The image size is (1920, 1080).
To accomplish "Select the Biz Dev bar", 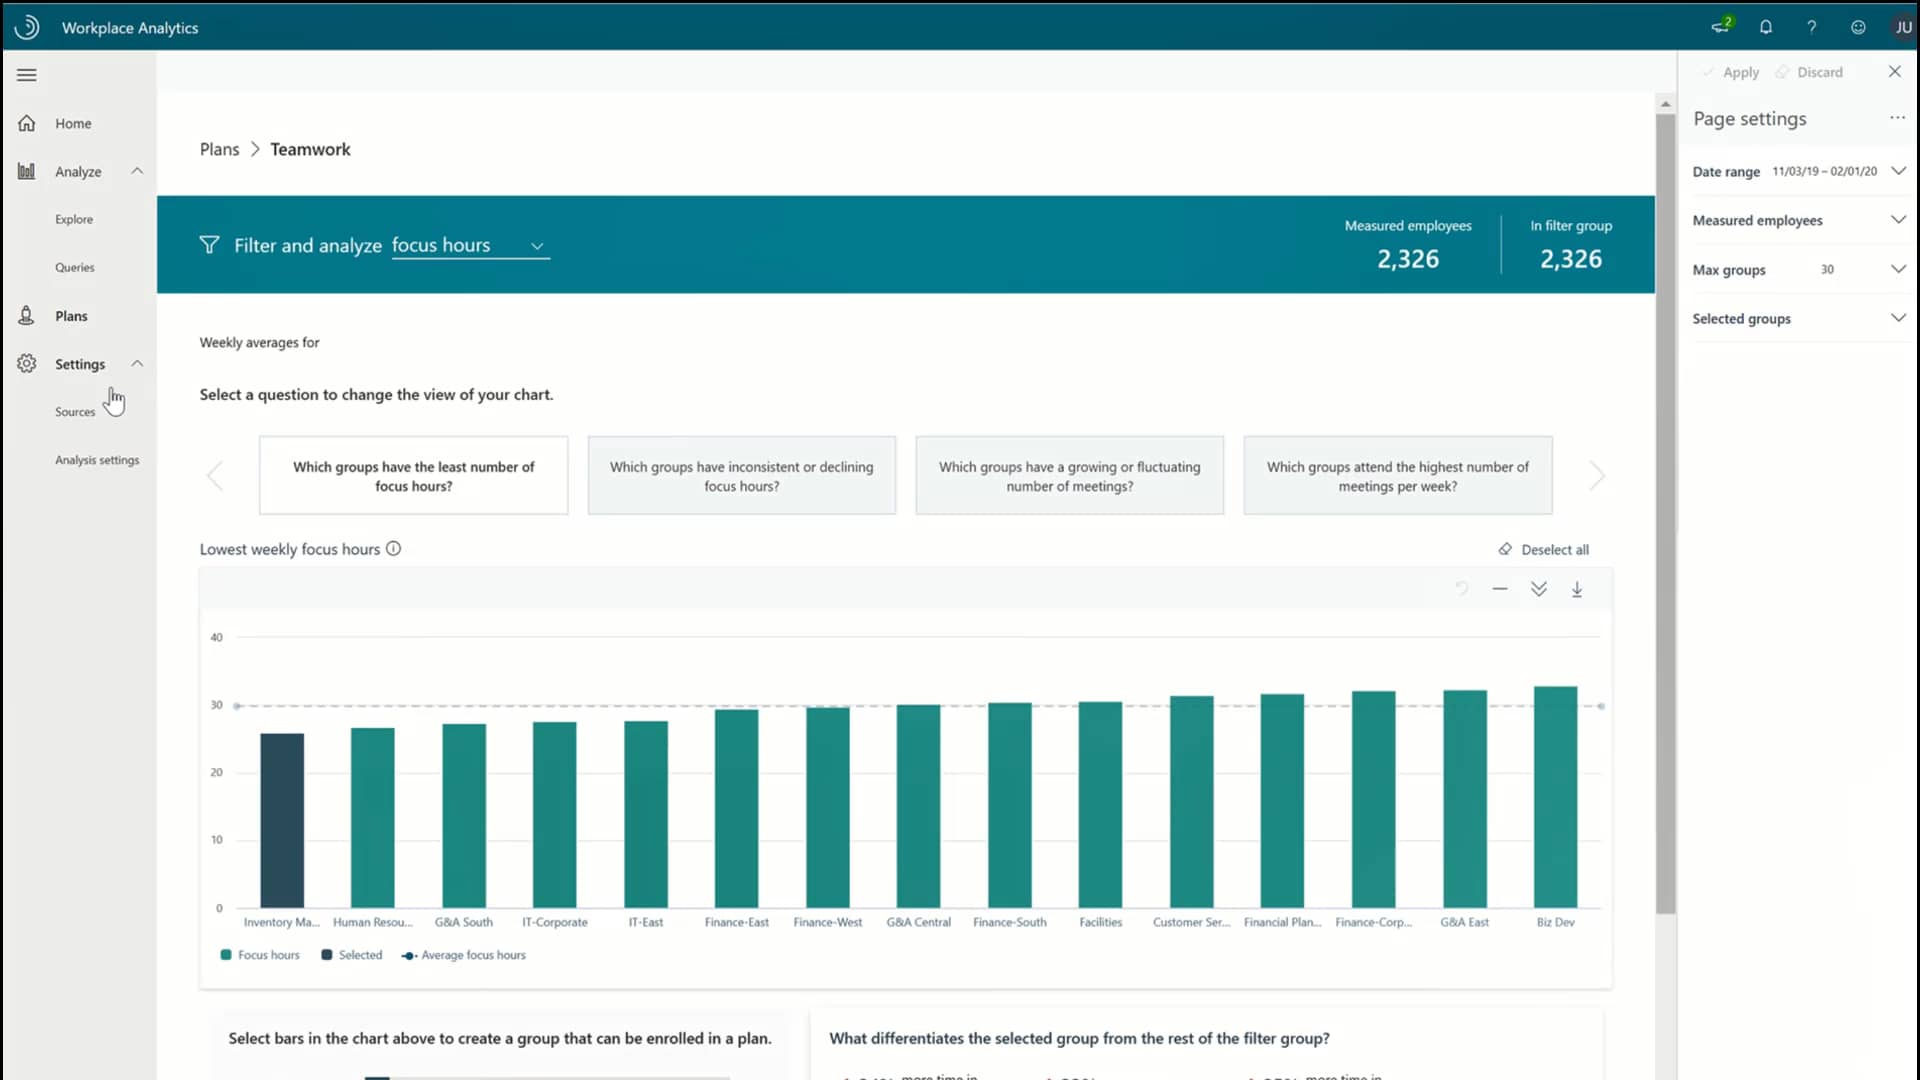I will coord(1556,797).
